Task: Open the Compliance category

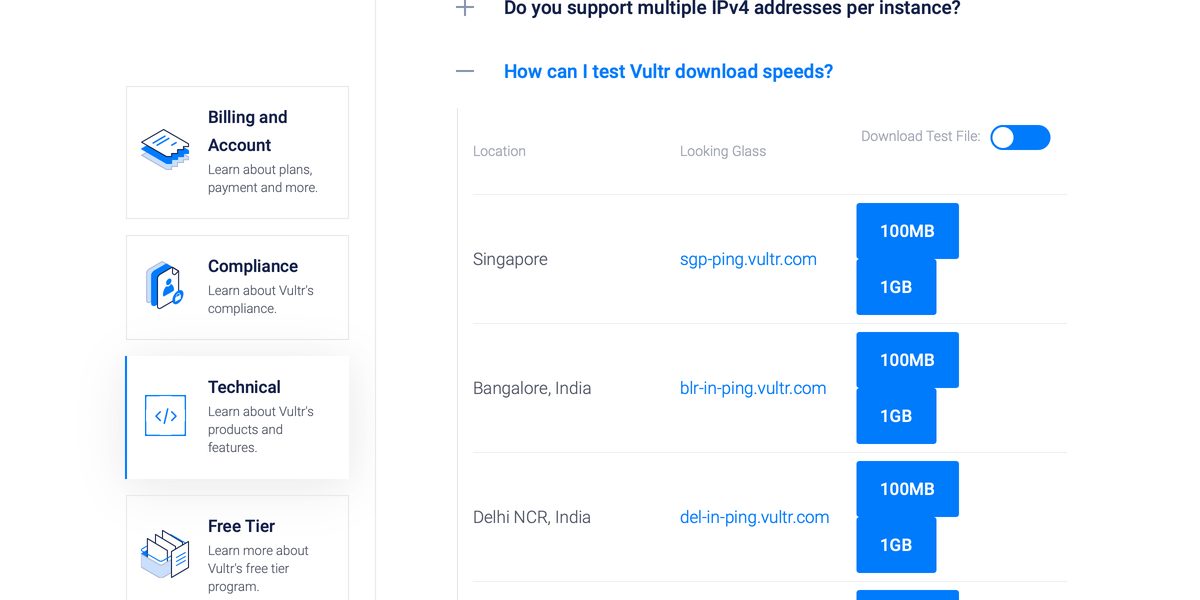Action: click(237, 287)
